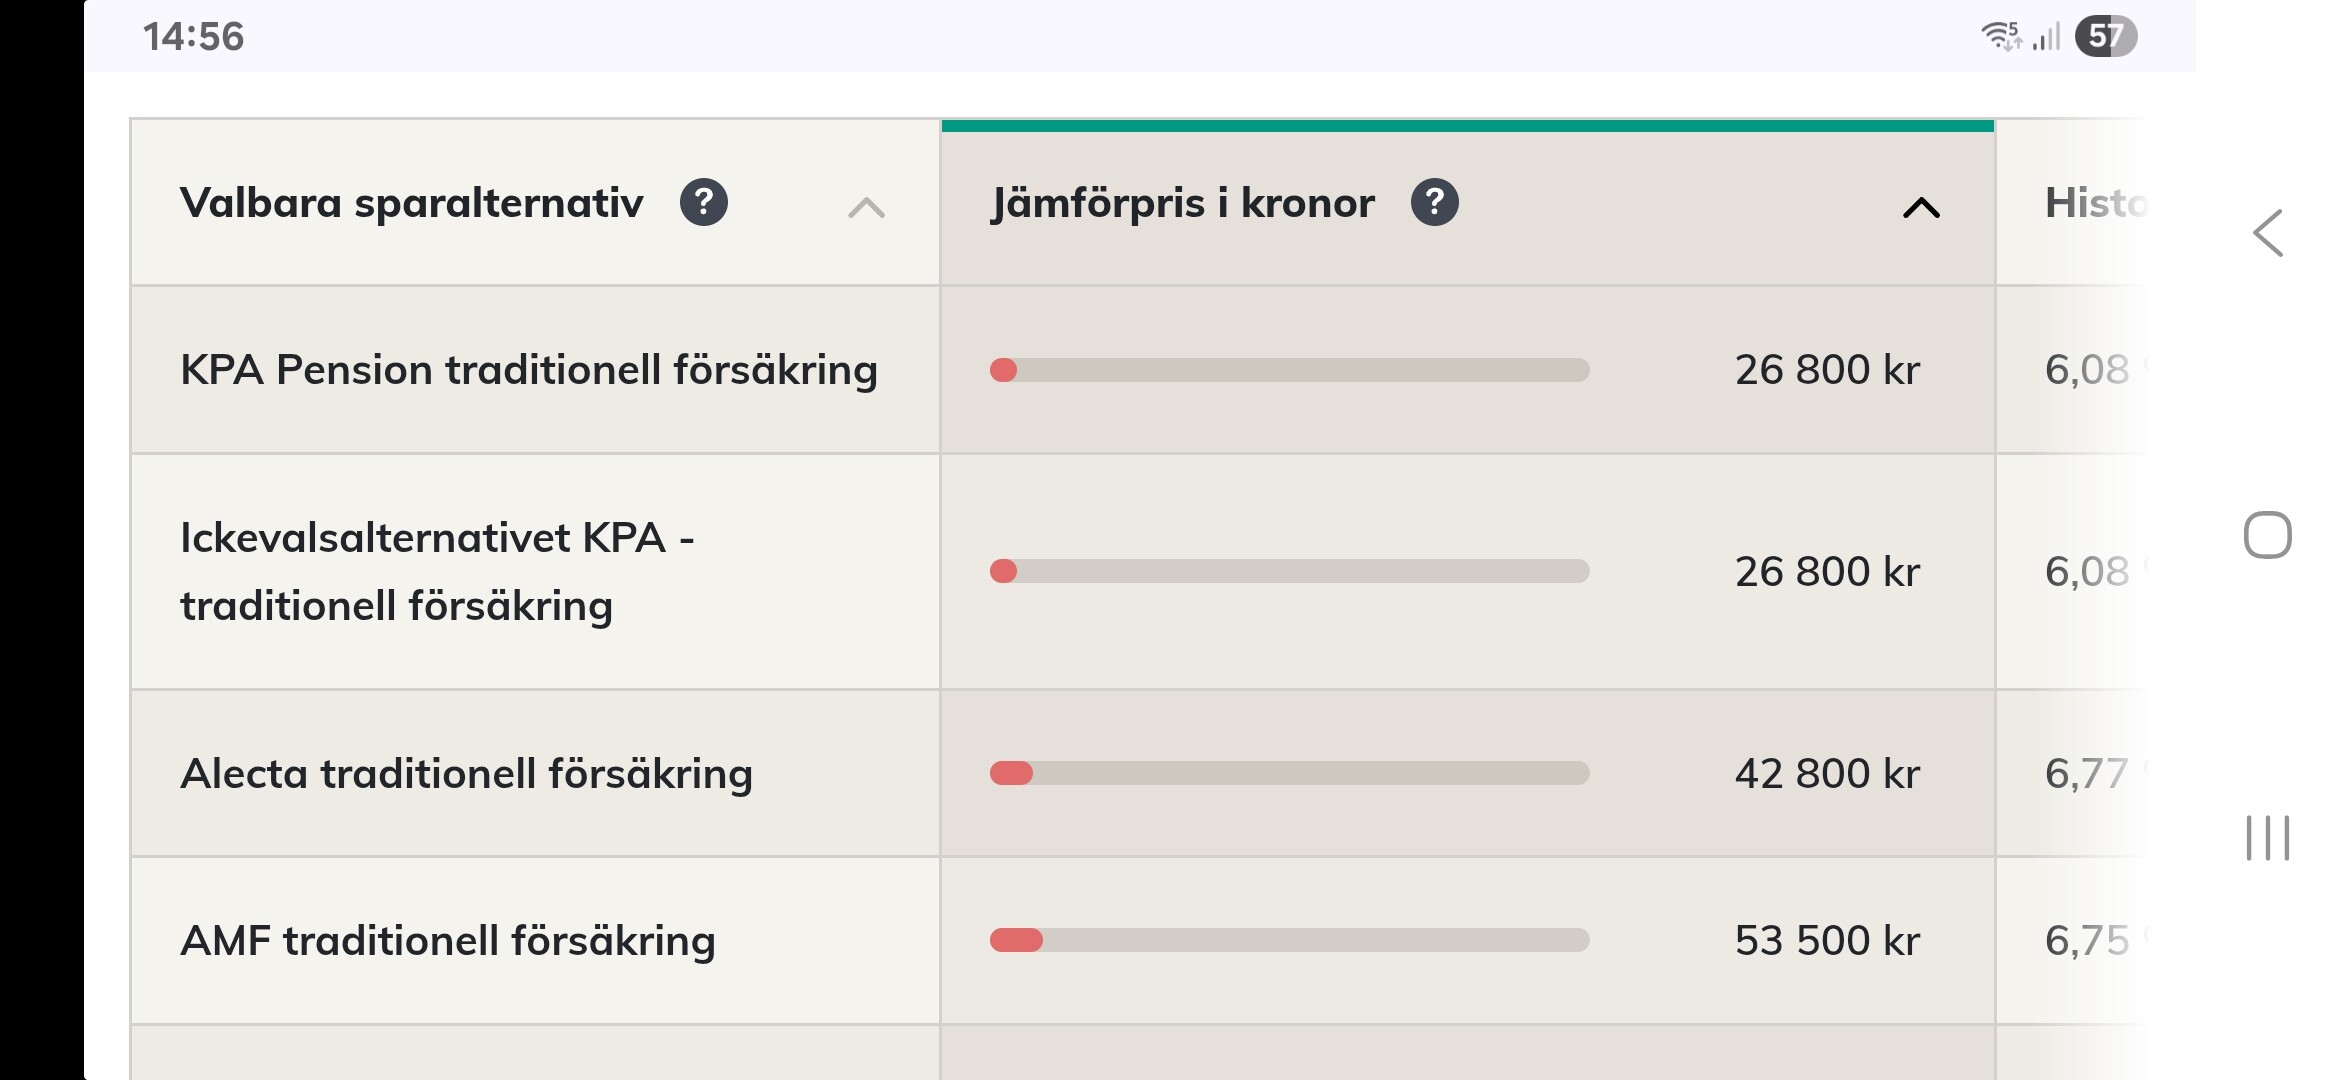Select the Valbara sparalternativ column header
Viewport: 2340px width, 1080px height.
tap(411, 203)
